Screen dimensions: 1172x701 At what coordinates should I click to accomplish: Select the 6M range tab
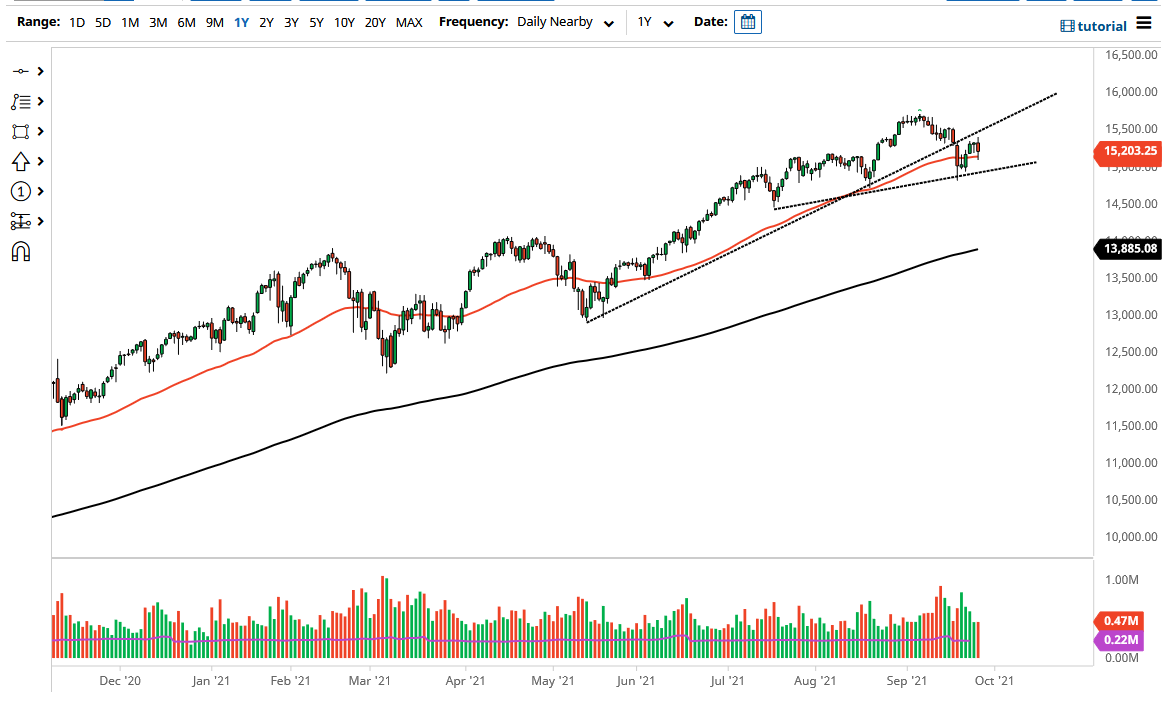pos(185,21)
